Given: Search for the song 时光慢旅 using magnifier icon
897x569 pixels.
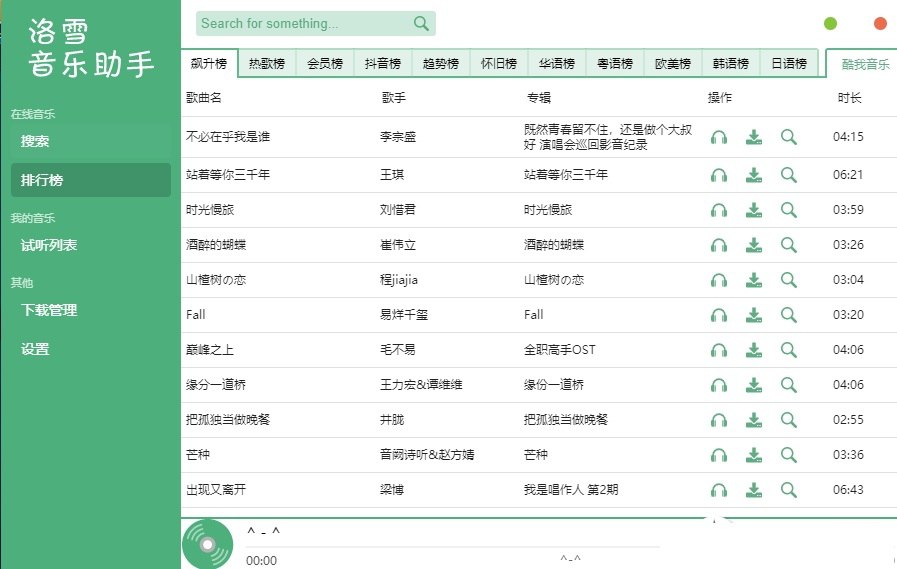Looking at the screenshot, I should point(789,210).
